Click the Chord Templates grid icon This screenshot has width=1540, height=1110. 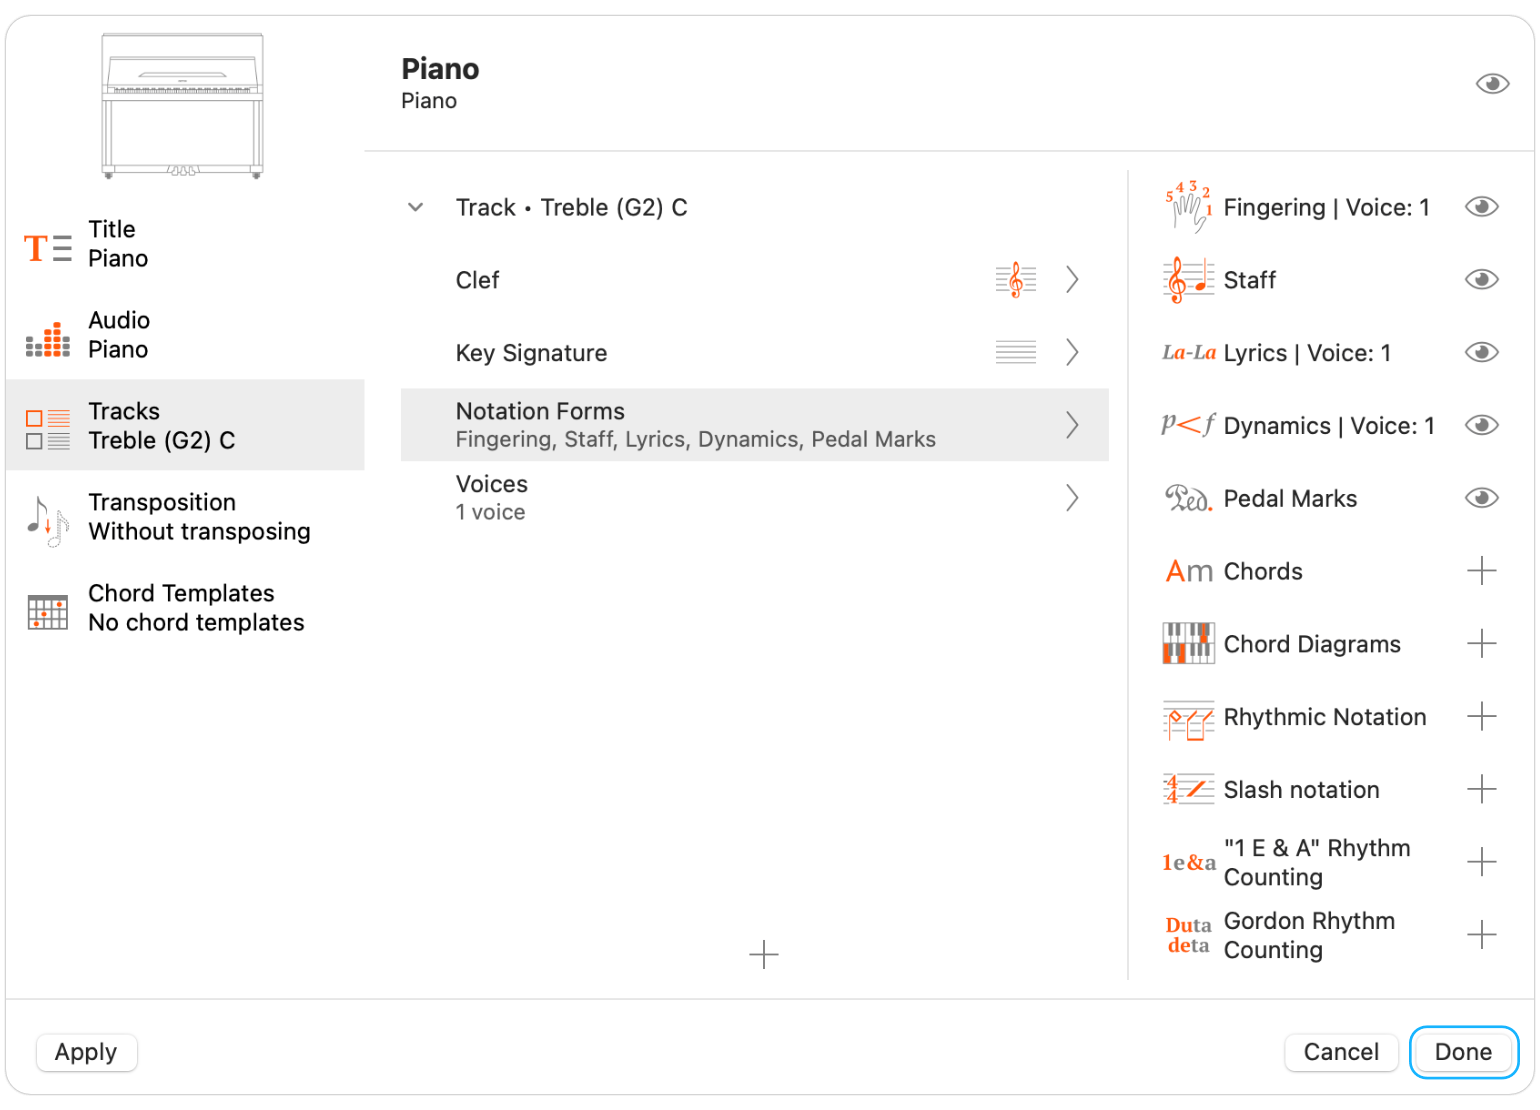click(48, 611)
